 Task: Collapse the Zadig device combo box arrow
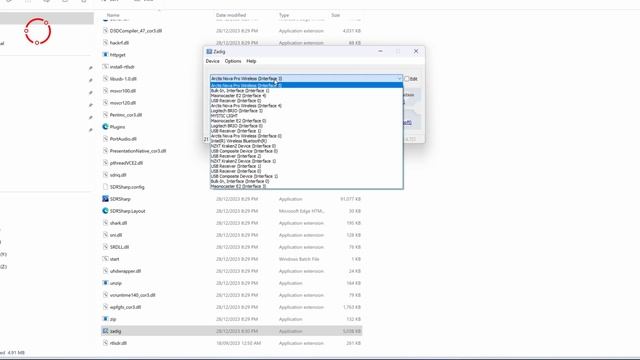[399, 78]
